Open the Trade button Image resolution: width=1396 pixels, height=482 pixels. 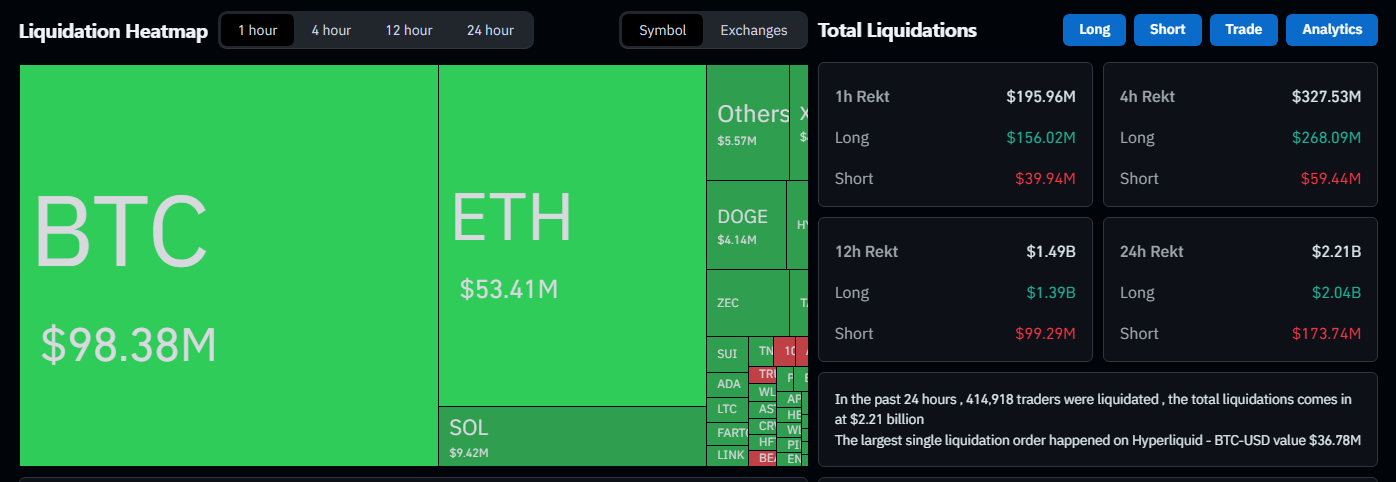1243,30
